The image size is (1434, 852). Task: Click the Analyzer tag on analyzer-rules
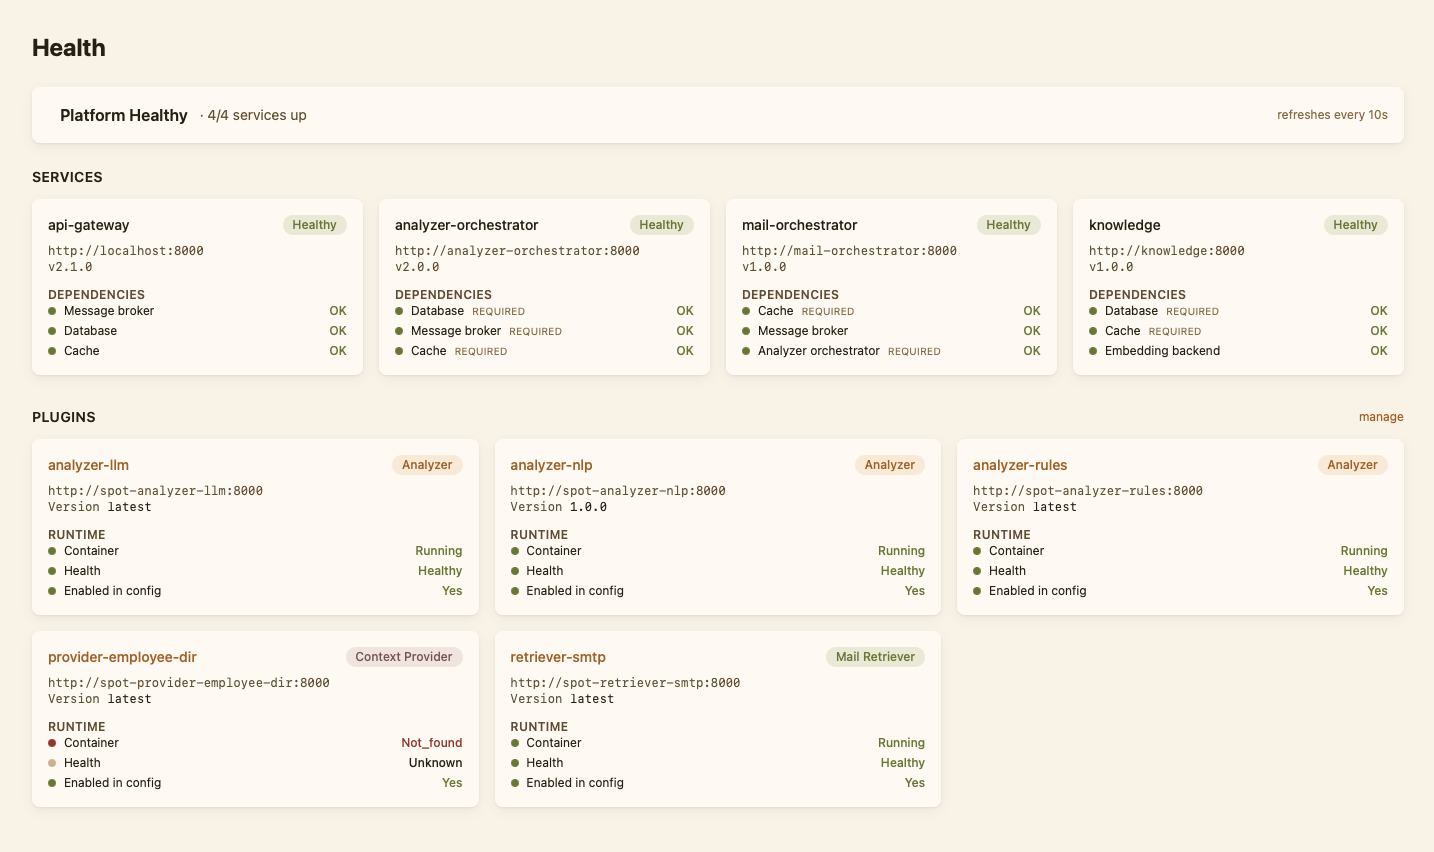click(1352, 465)
